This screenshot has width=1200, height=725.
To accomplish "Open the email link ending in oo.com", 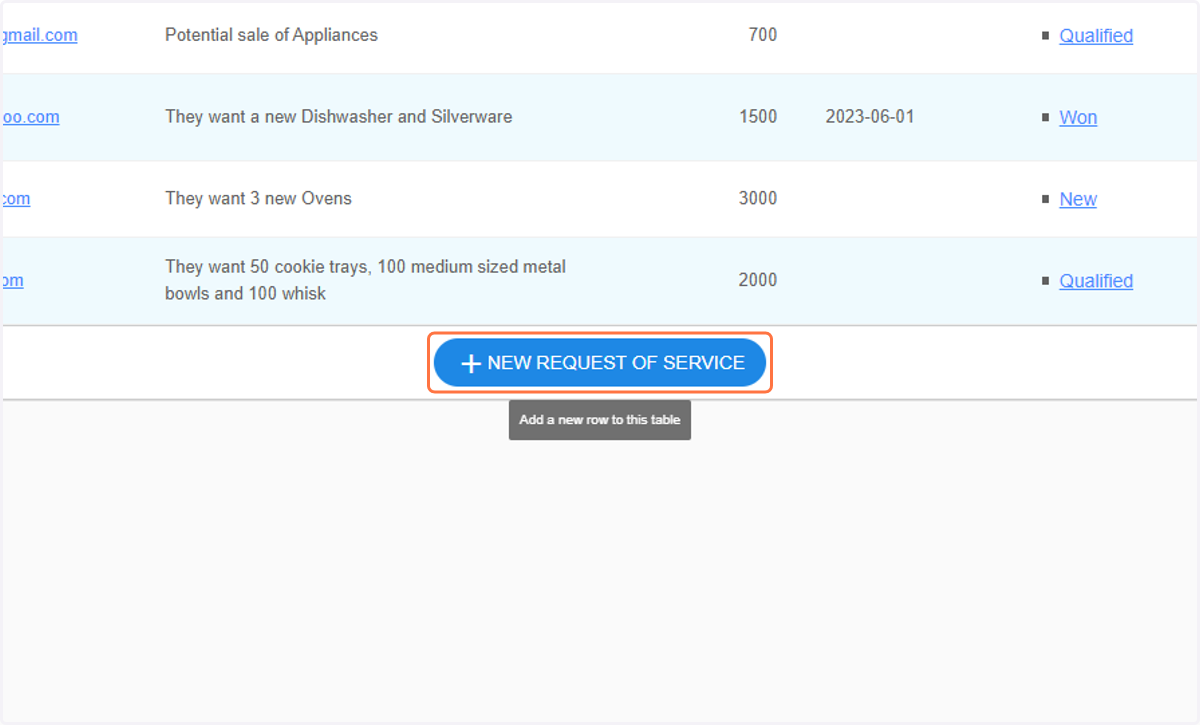I will point(31,117).
